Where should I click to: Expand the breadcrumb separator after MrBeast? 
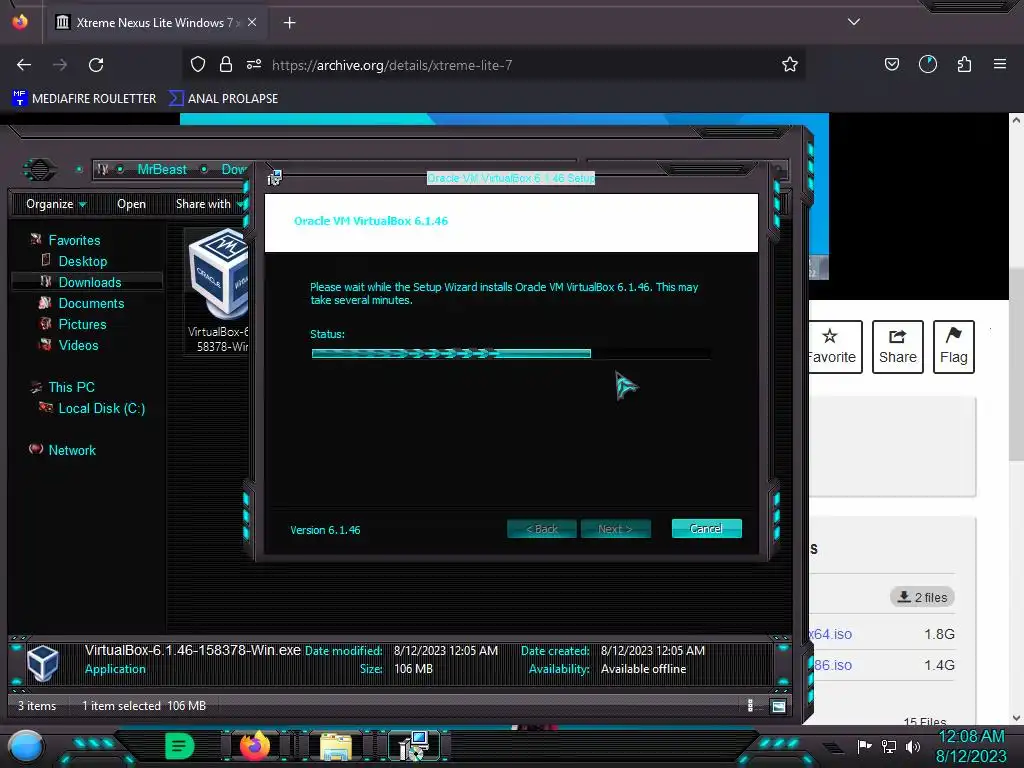point(204,169)
